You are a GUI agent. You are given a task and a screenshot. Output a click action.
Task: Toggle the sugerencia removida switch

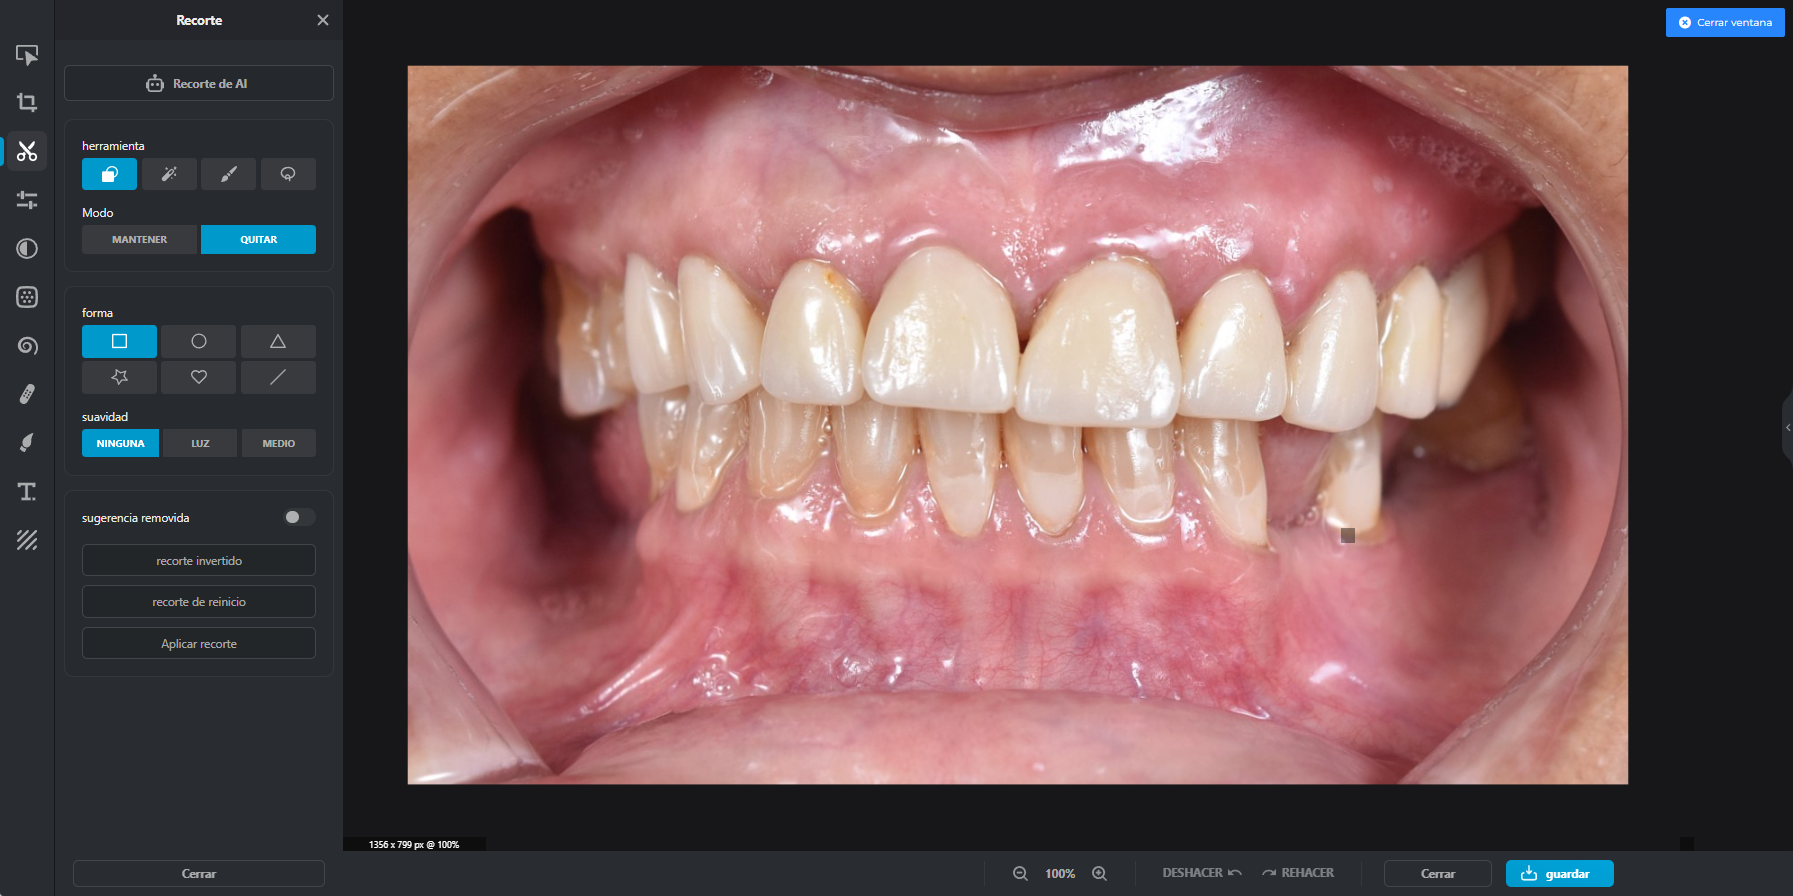(299, 517)
